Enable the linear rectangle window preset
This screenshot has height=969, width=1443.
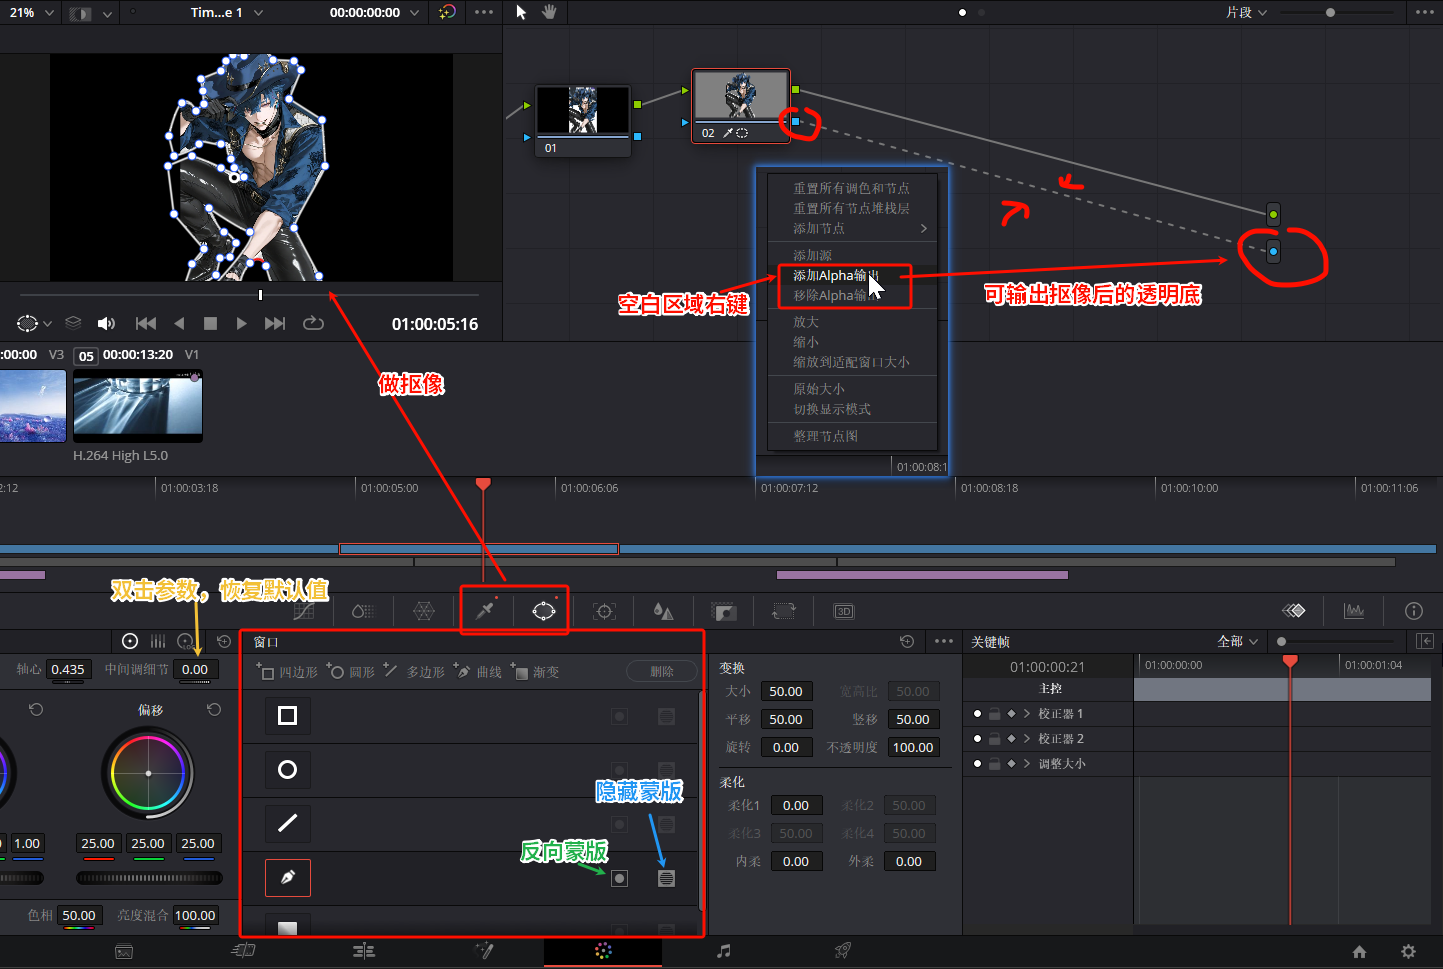[x=288, y=715]
